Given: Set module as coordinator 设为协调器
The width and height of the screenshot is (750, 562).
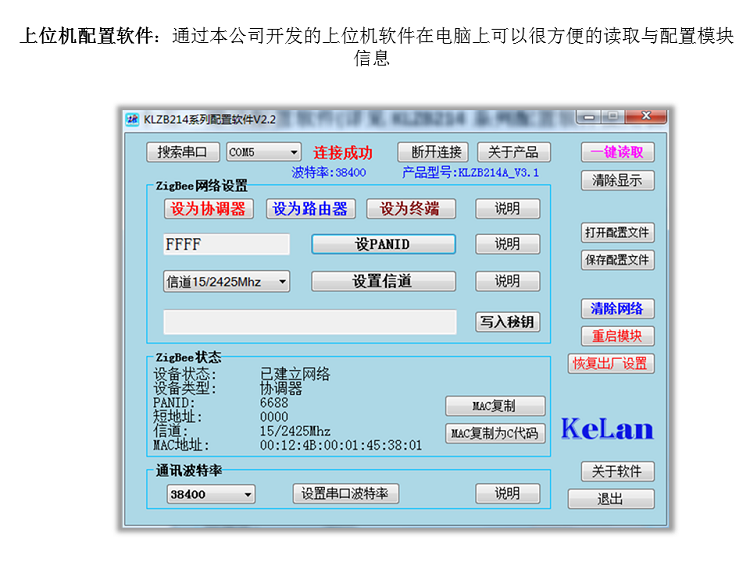Looking at the screenshot, I should 209,209.
